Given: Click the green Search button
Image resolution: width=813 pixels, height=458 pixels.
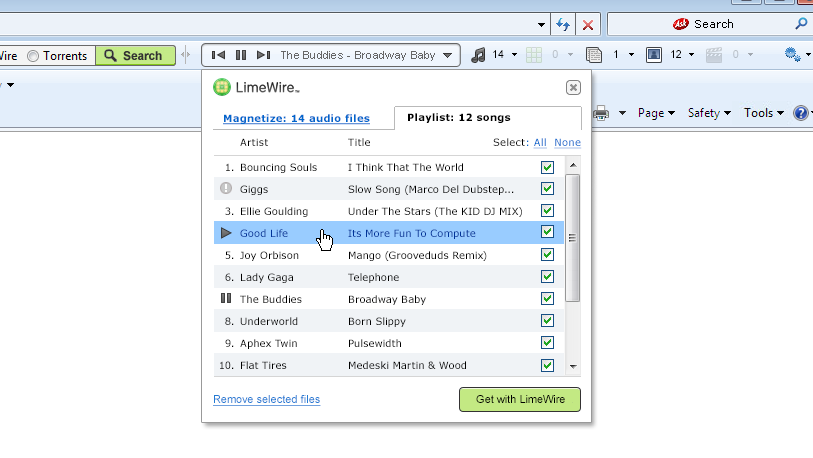Looking at the screenshot, I should pyautogui.click(x=135, y=55).
